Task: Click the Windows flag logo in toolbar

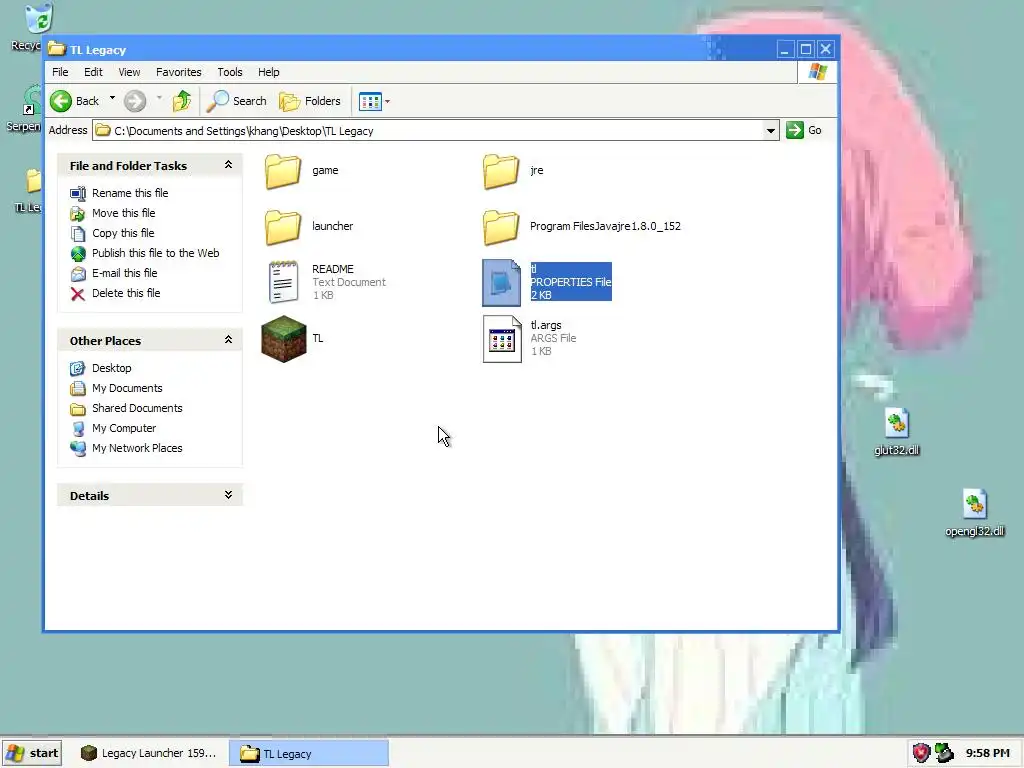Action: pyautogui.click(x=817, y=71)
